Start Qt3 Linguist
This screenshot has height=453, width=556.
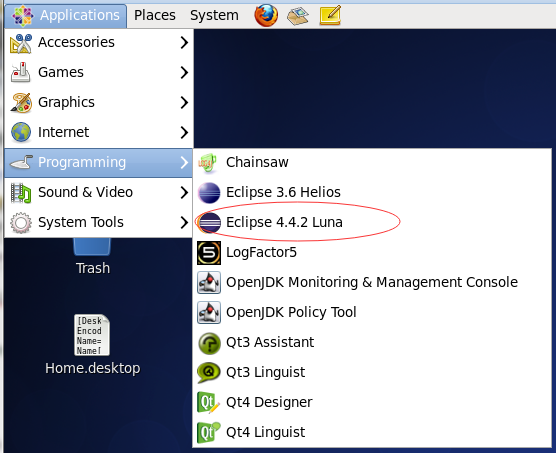[x=372, y=372]
